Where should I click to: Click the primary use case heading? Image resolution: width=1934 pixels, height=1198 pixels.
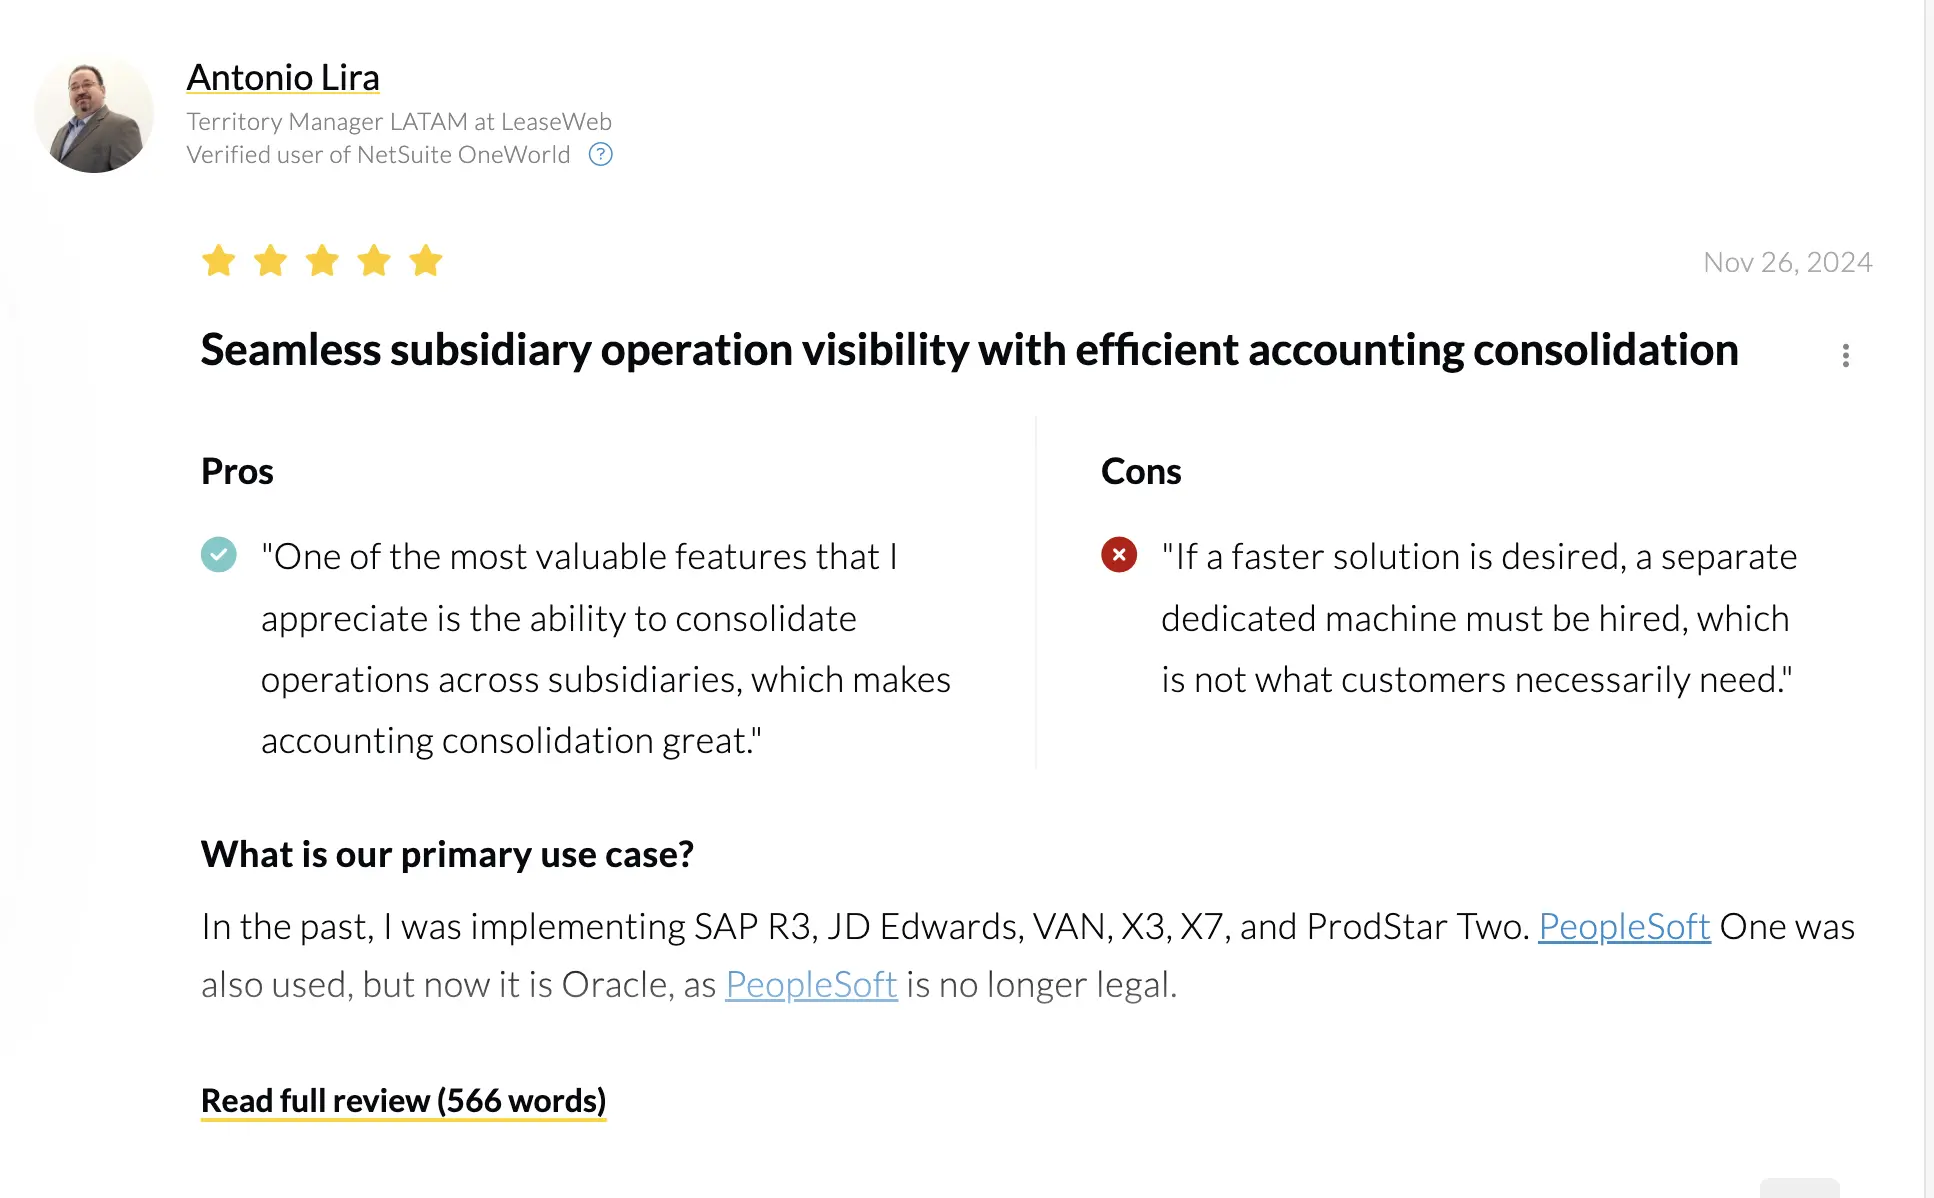[447, 854]
